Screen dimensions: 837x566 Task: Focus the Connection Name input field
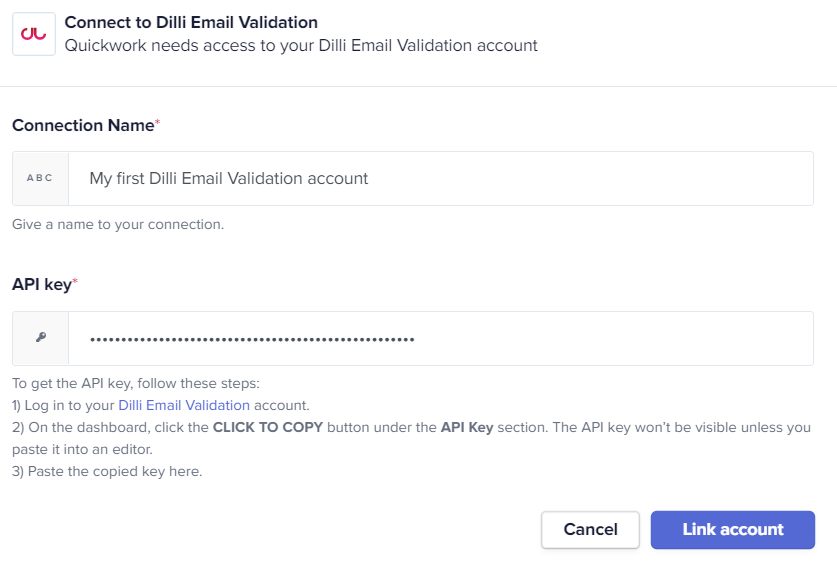441,178
